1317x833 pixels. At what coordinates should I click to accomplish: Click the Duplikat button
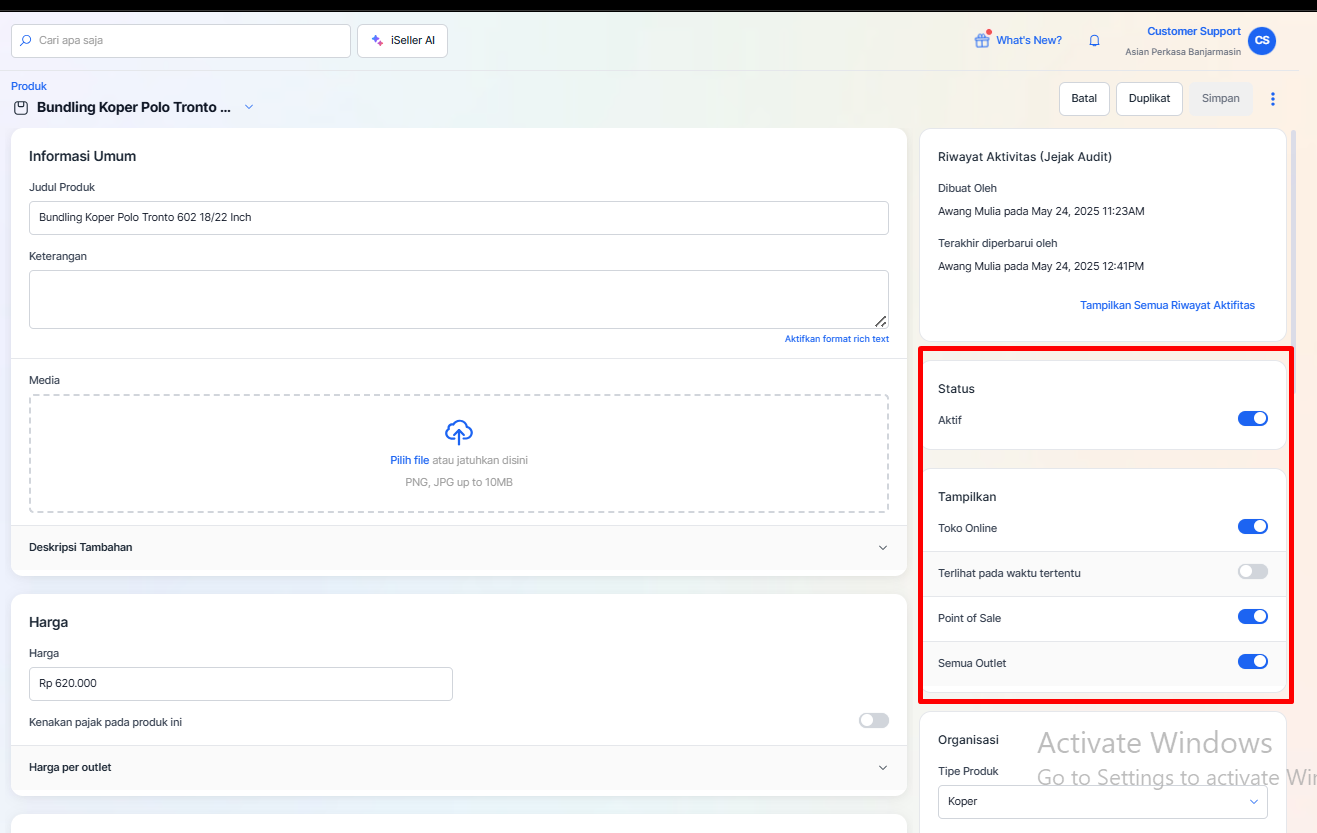(1149, 99)
